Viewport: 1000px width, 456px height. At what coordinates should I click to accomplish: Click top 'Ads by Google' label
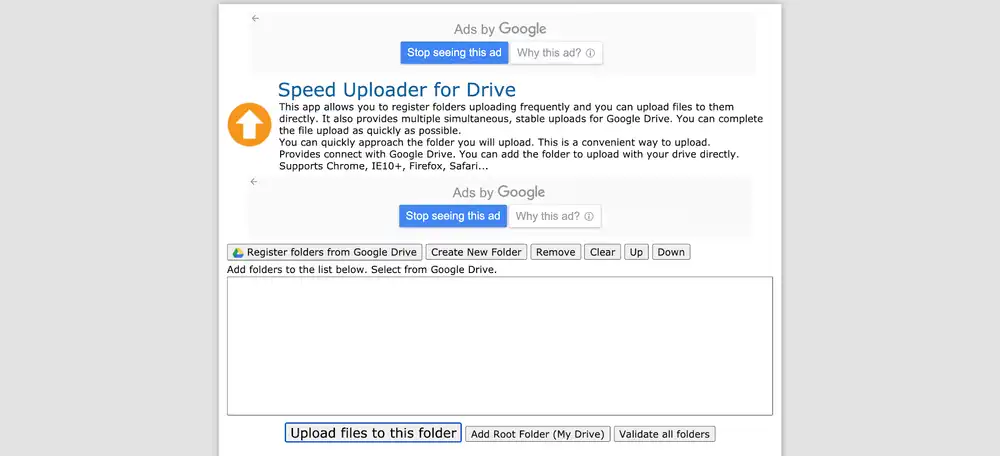(500, 29)
